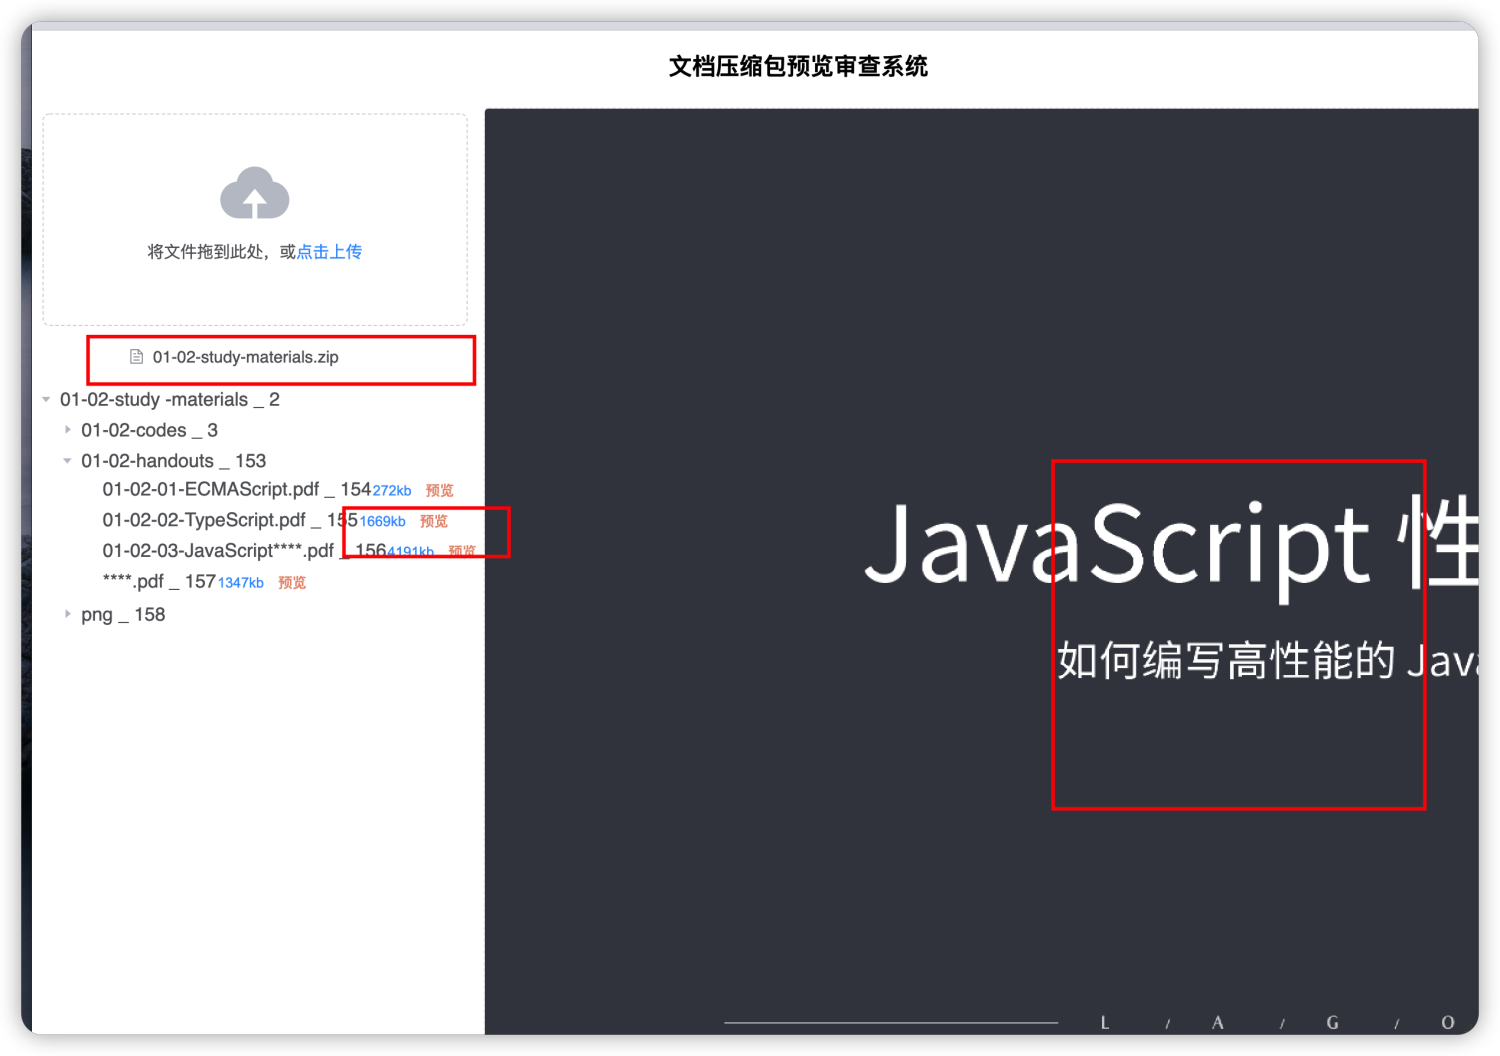Viewport: 1500px width, 1056px height.
Task: Expand the png _ 158 folder
Action: click(x=67, y=614)
